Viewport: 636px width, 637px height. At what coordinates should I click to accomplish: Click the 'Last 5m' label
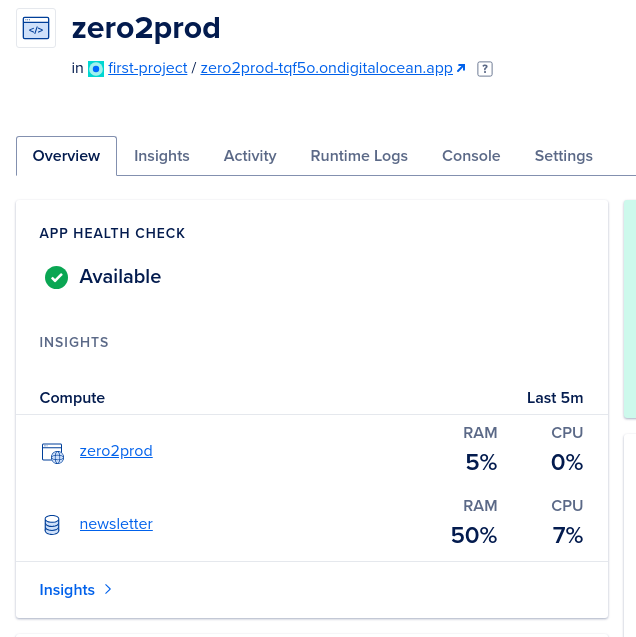point(555,398)
